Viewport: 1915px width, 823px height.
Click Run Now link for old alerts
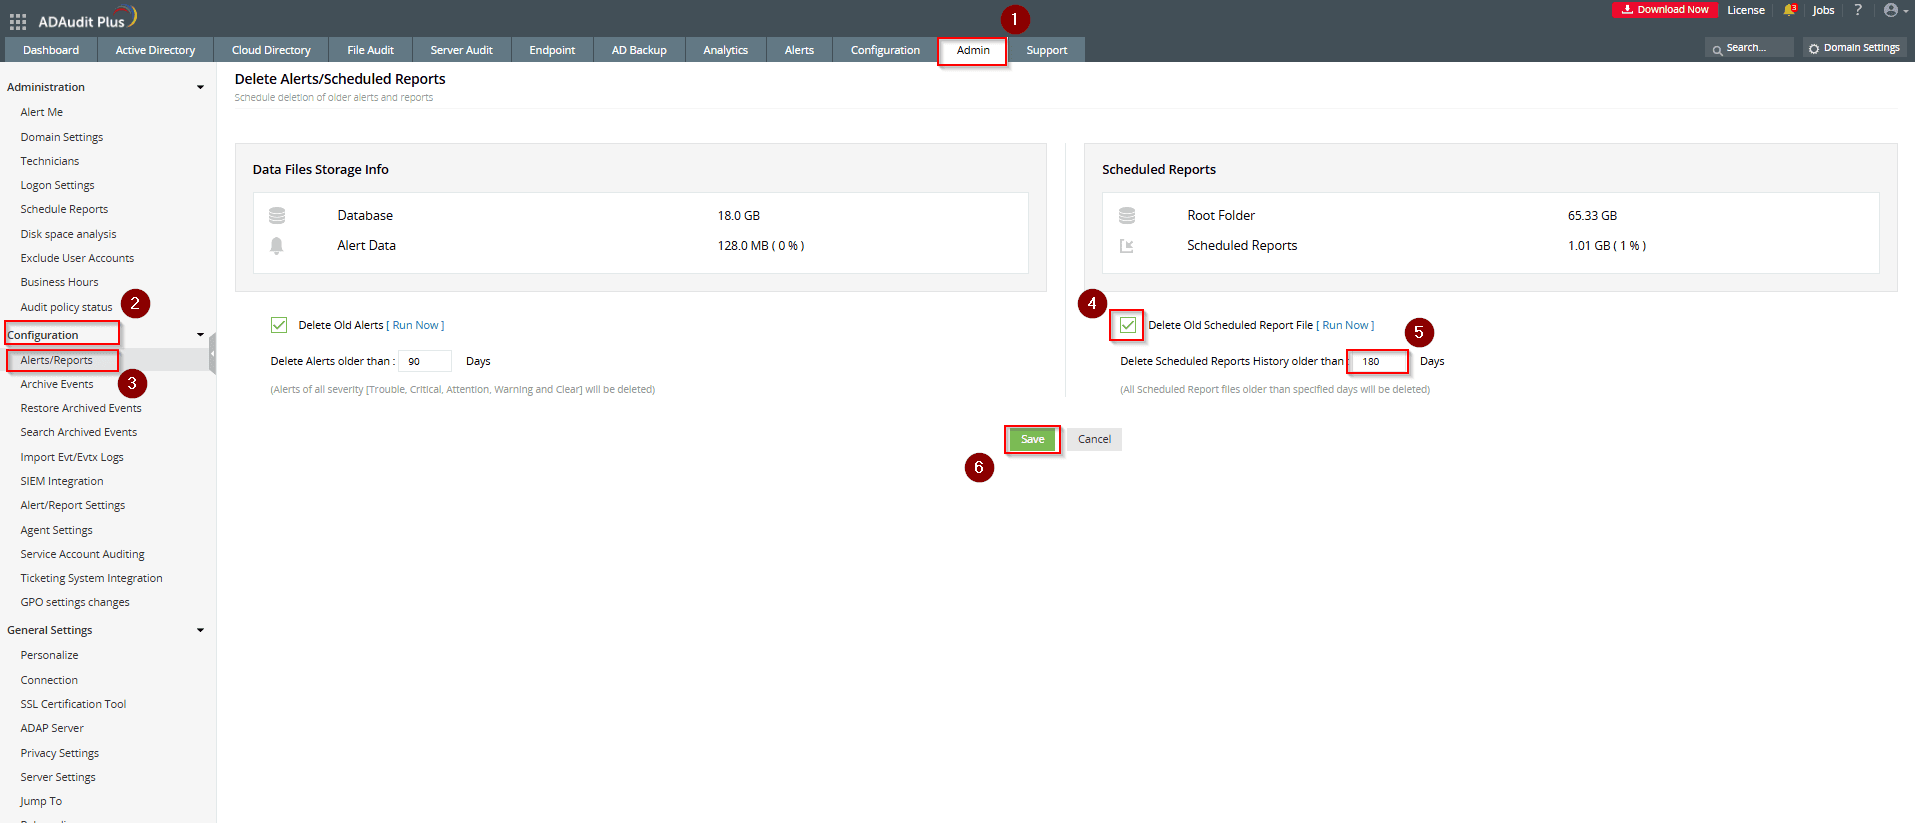coord(415,325)
